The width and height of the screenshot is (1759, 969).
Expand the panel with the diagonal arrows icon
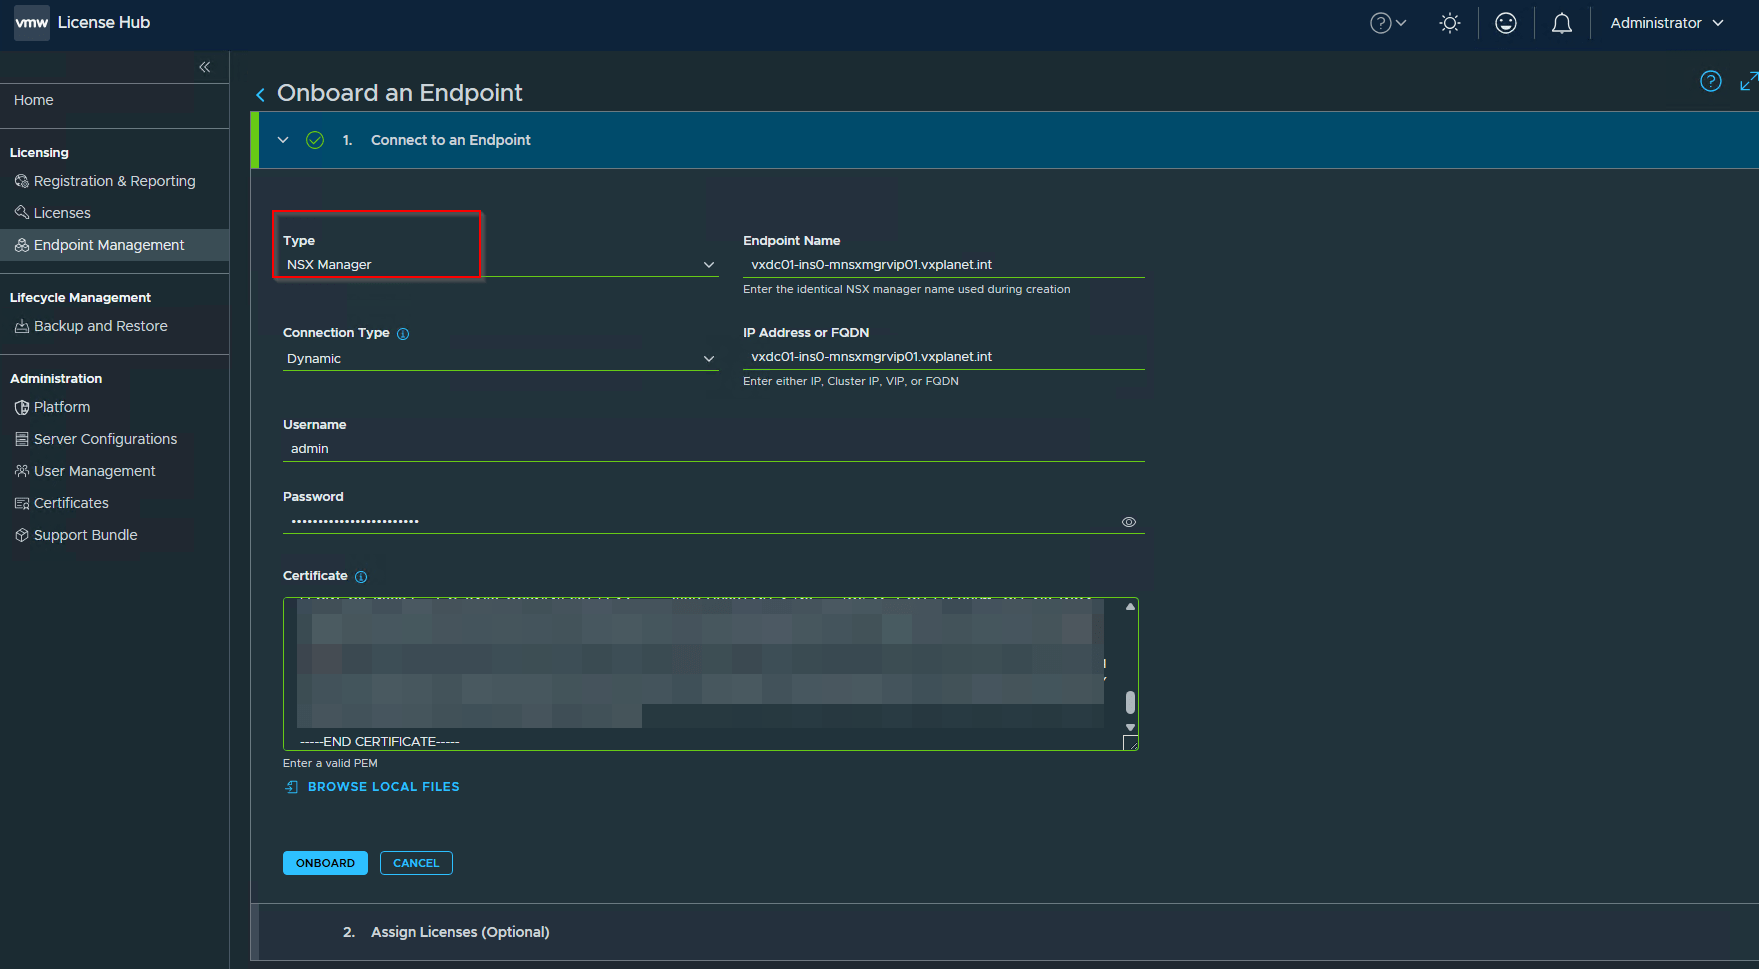pyautogui.click(x=1748, y=81)
